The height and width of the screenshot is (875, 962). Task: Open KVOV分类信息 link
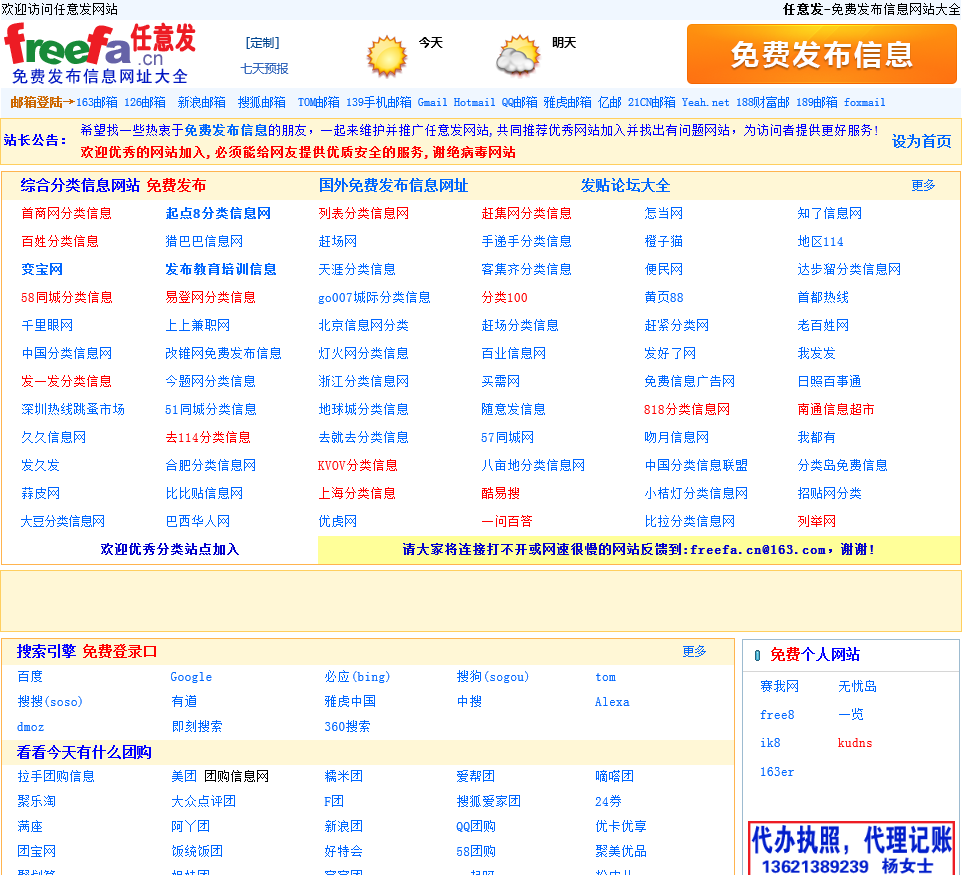pos(358,466)
